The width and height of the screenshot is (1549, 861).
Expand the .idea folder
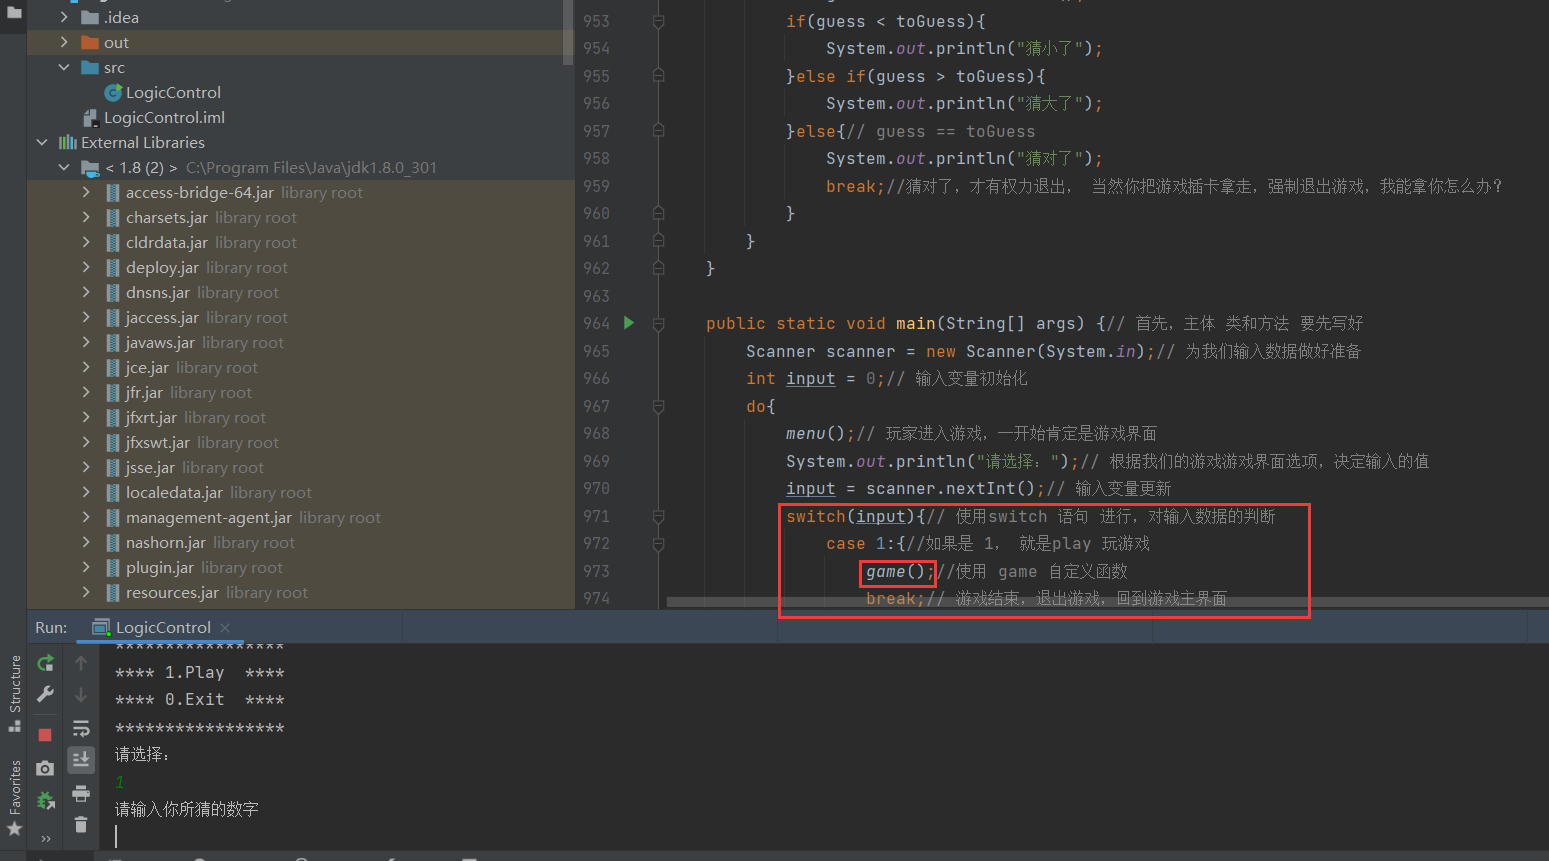click(64, 17)
